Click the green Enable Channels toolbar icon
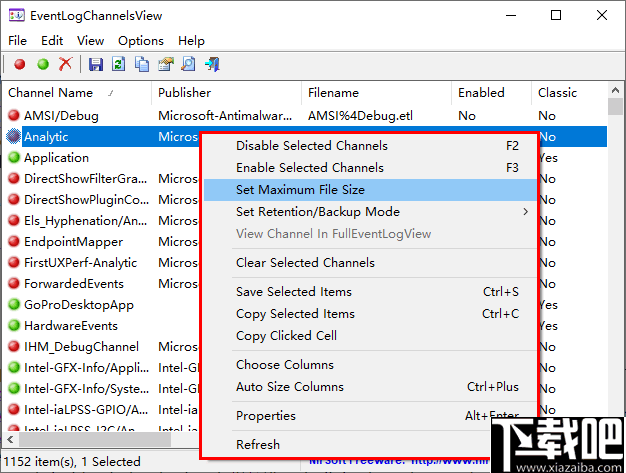The width and height of the screenshot is (626, 473). [x=43, y=64]
